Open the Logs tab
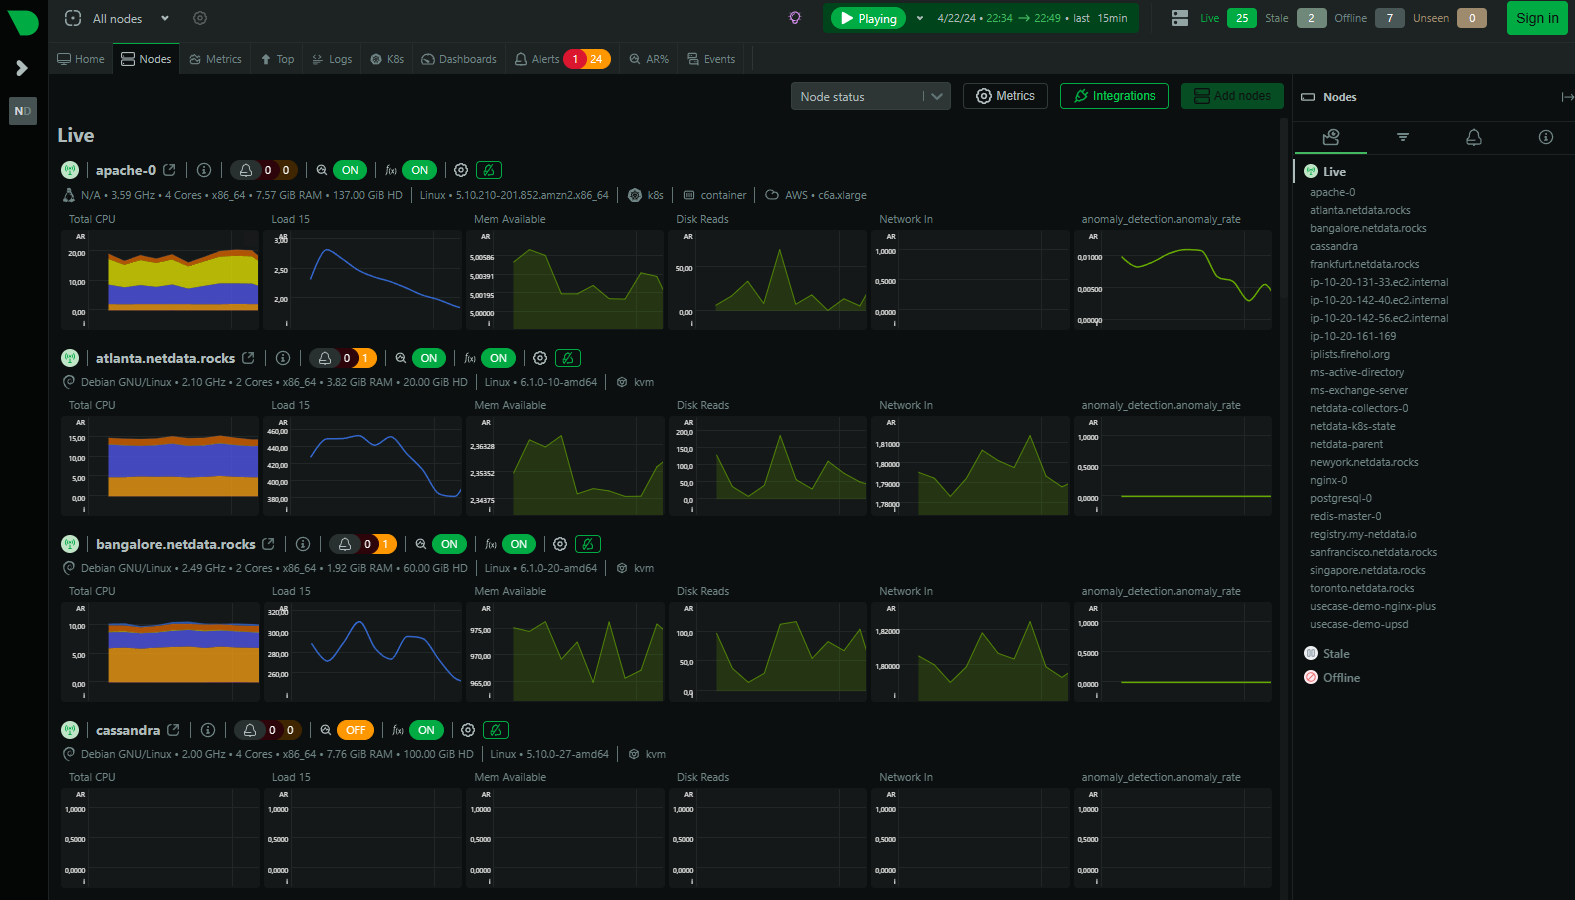Screen dimensions: 1575x900 click(x=332, y=59)
